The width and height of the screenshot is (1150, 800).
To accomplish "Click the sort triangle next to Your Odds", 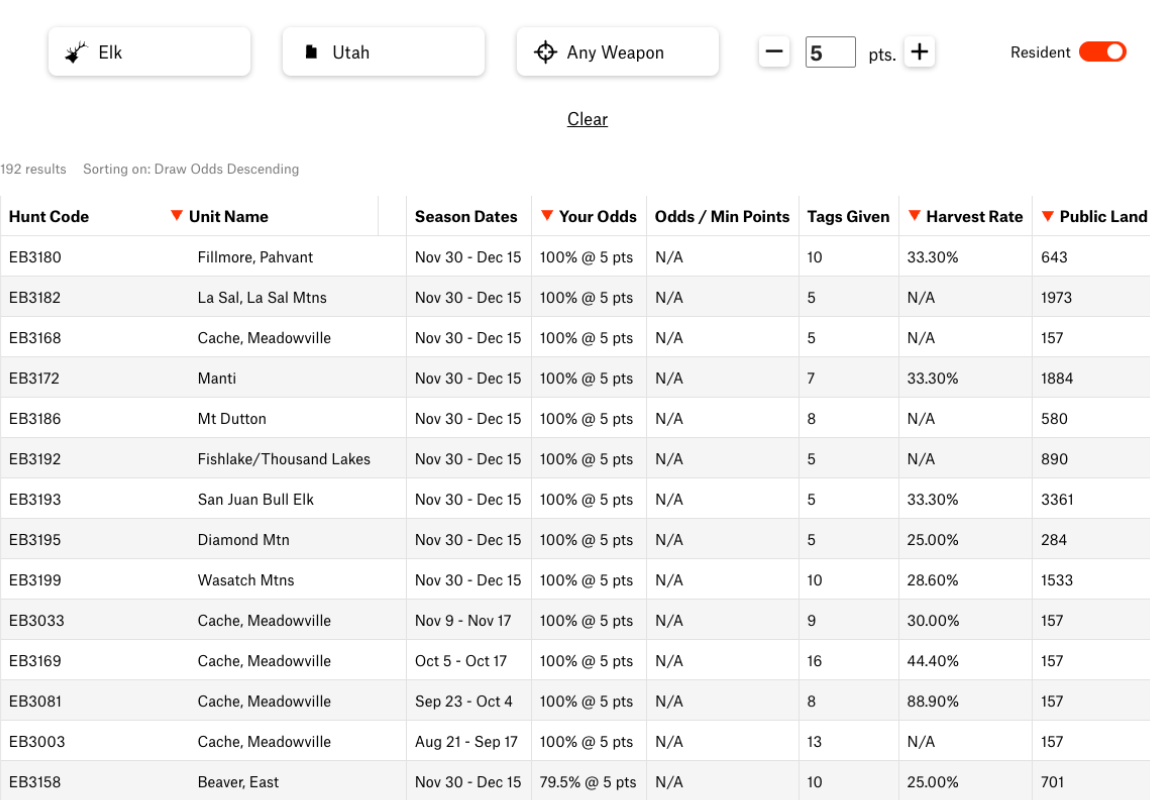I will (x=546, y=216).
